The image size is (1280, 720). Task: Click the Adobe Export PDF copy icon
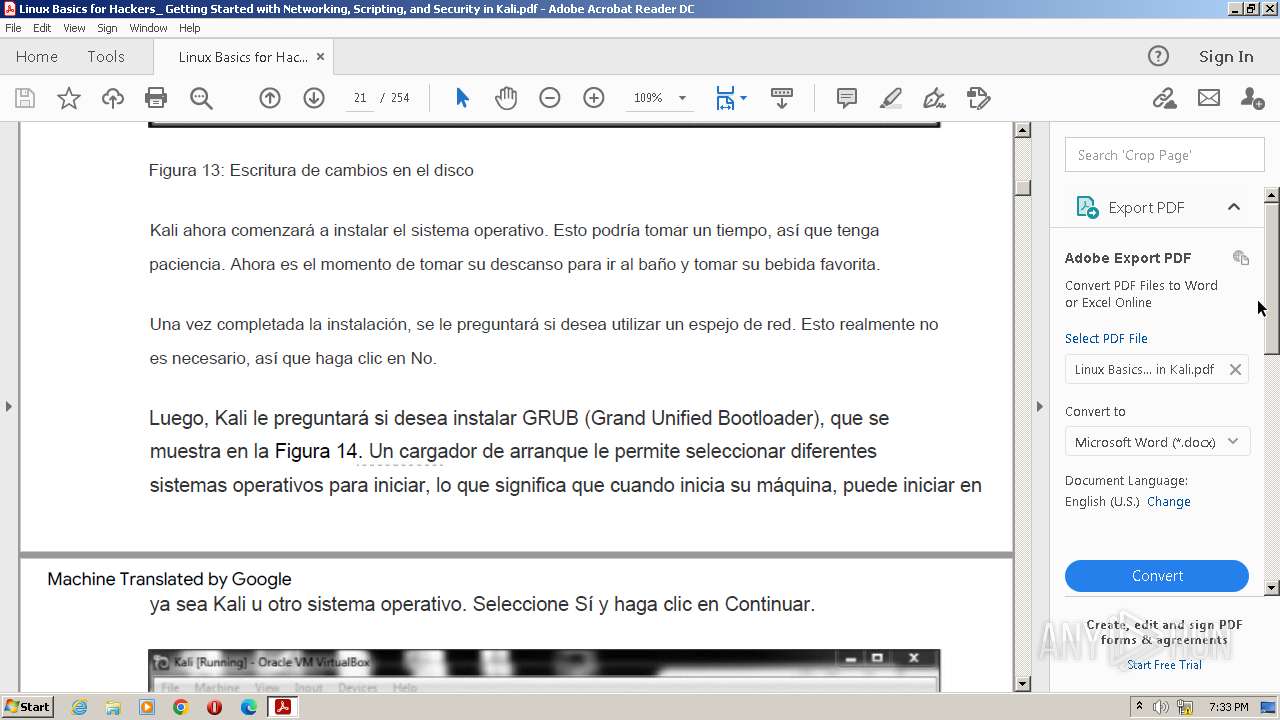(1241, 258)
